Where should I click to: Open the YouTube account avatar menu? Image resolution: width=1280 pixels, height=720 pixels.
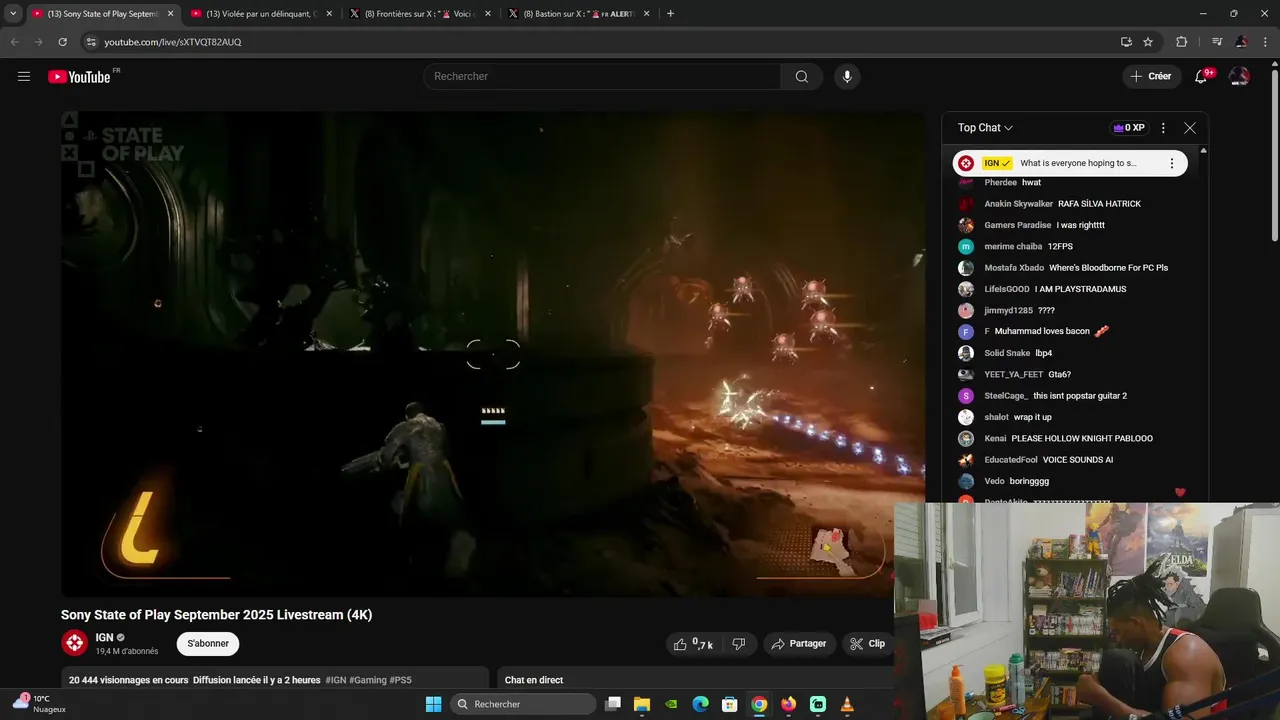[1239, 76]
